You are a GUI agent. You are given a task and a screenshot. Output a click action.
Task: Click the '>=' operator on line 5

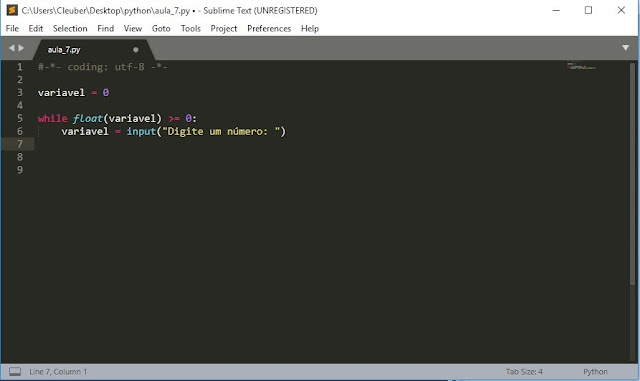(x=174, y=118)
